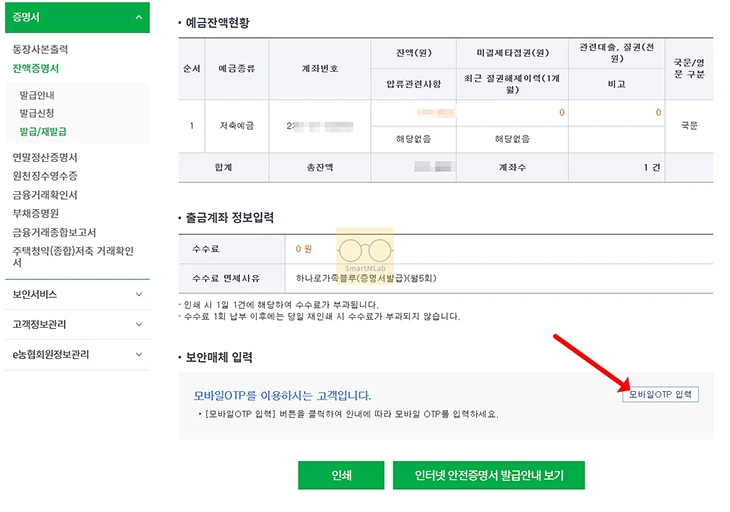
Task: Open 금융거래확인서 menu item
Action: pyautogui.click(x=45, y=195)
